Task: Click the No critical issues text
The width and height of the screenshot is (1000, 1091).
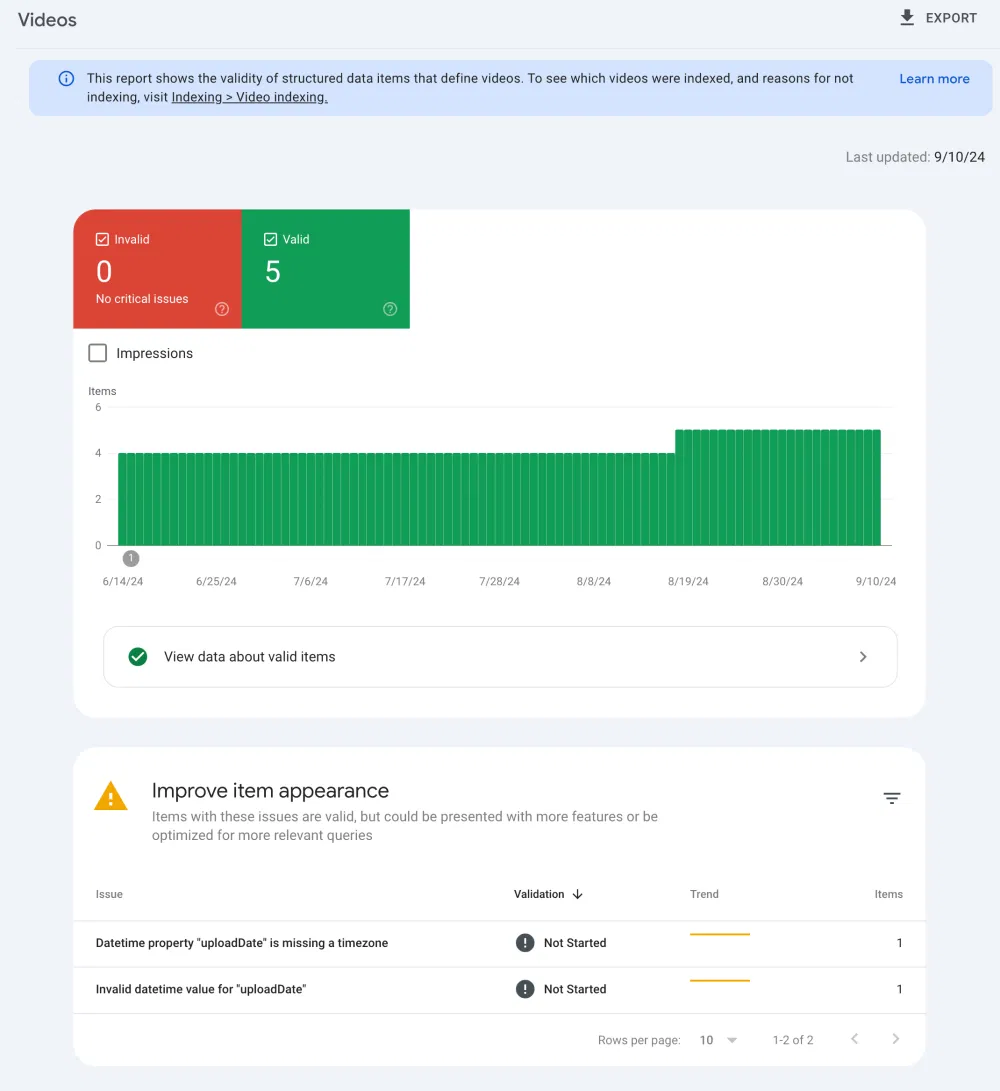Action: coord(142,298)
